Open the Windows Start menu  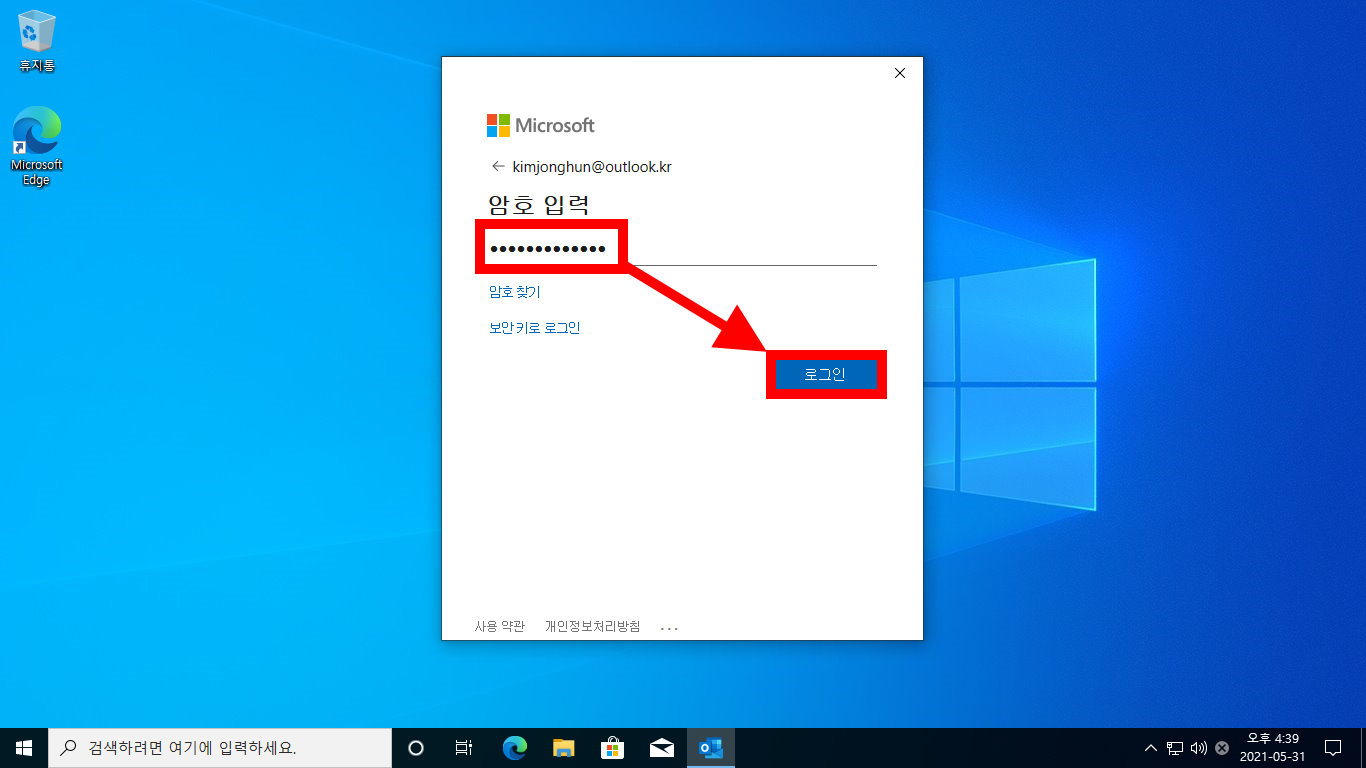pyautogui.click(x=24, y=747)
